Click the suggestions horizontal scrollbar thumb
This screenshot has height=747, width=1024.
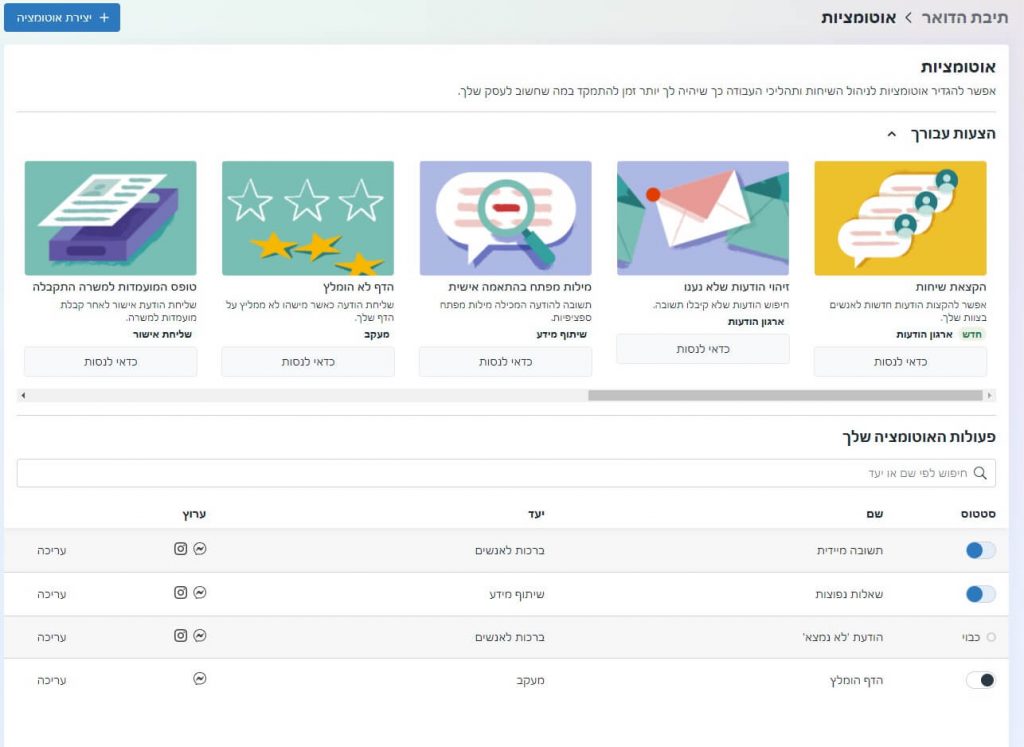[785, 395]
